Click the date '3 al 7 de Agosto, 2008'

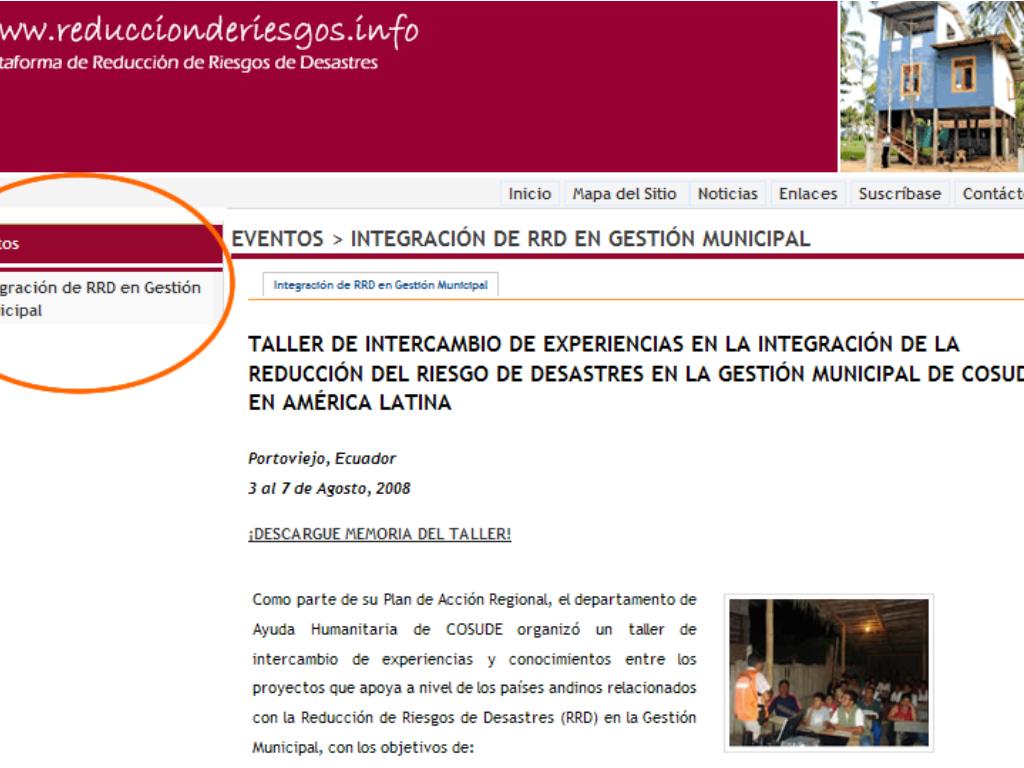329,488
